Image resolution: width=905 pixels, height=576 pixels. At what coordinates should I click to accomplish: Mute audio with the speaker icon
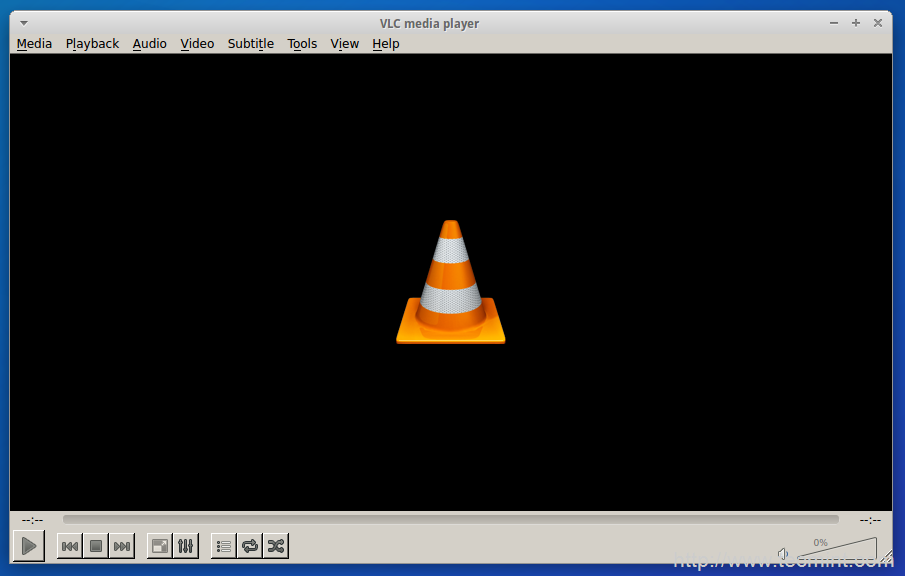point(783,554)
